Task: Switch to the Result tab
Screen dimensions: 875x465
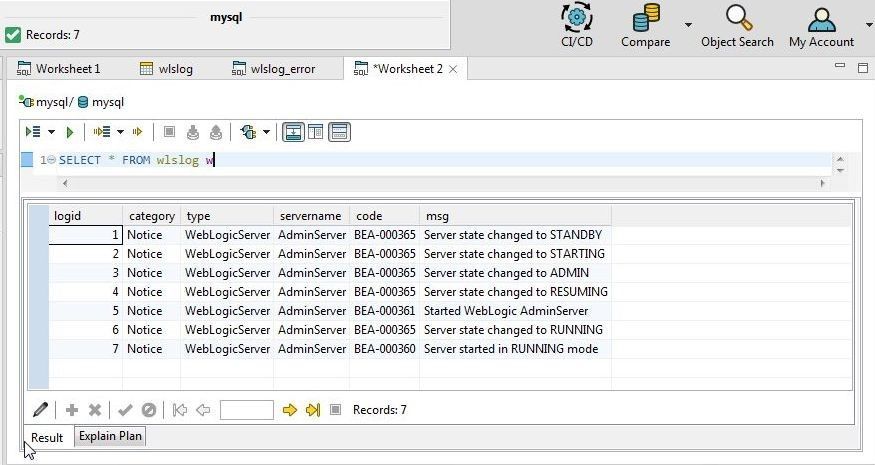Action: [47, 438]
